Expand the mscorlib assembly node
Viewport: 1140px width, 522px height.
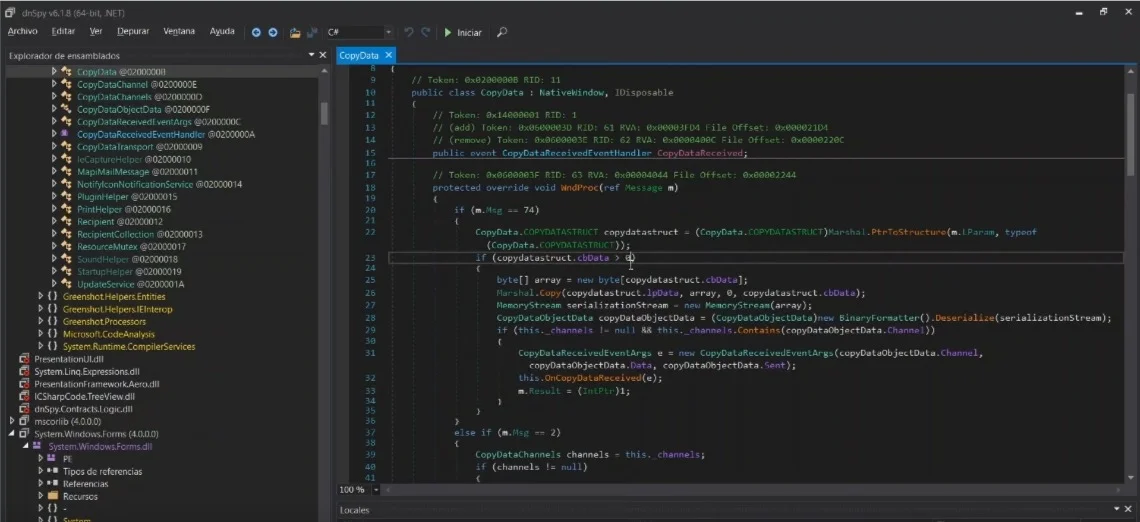(x=13, y=421)
